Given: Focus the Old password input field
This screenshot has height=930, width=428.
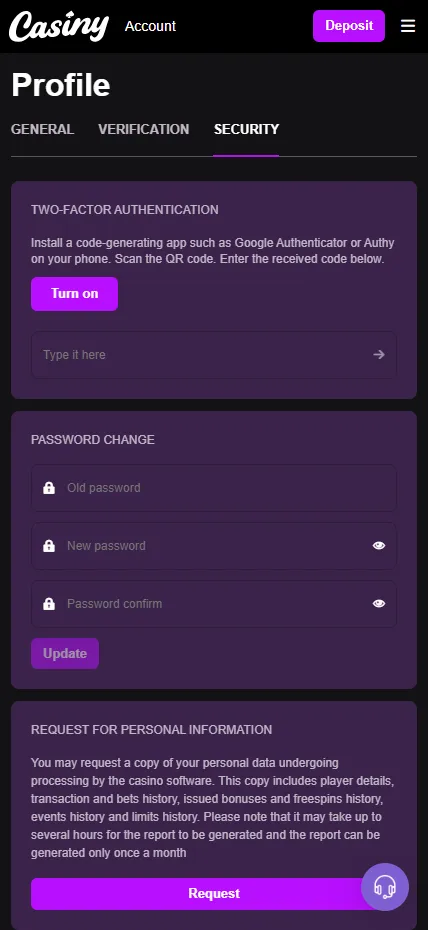Looking at the screenshot, I should click(214, 488).
